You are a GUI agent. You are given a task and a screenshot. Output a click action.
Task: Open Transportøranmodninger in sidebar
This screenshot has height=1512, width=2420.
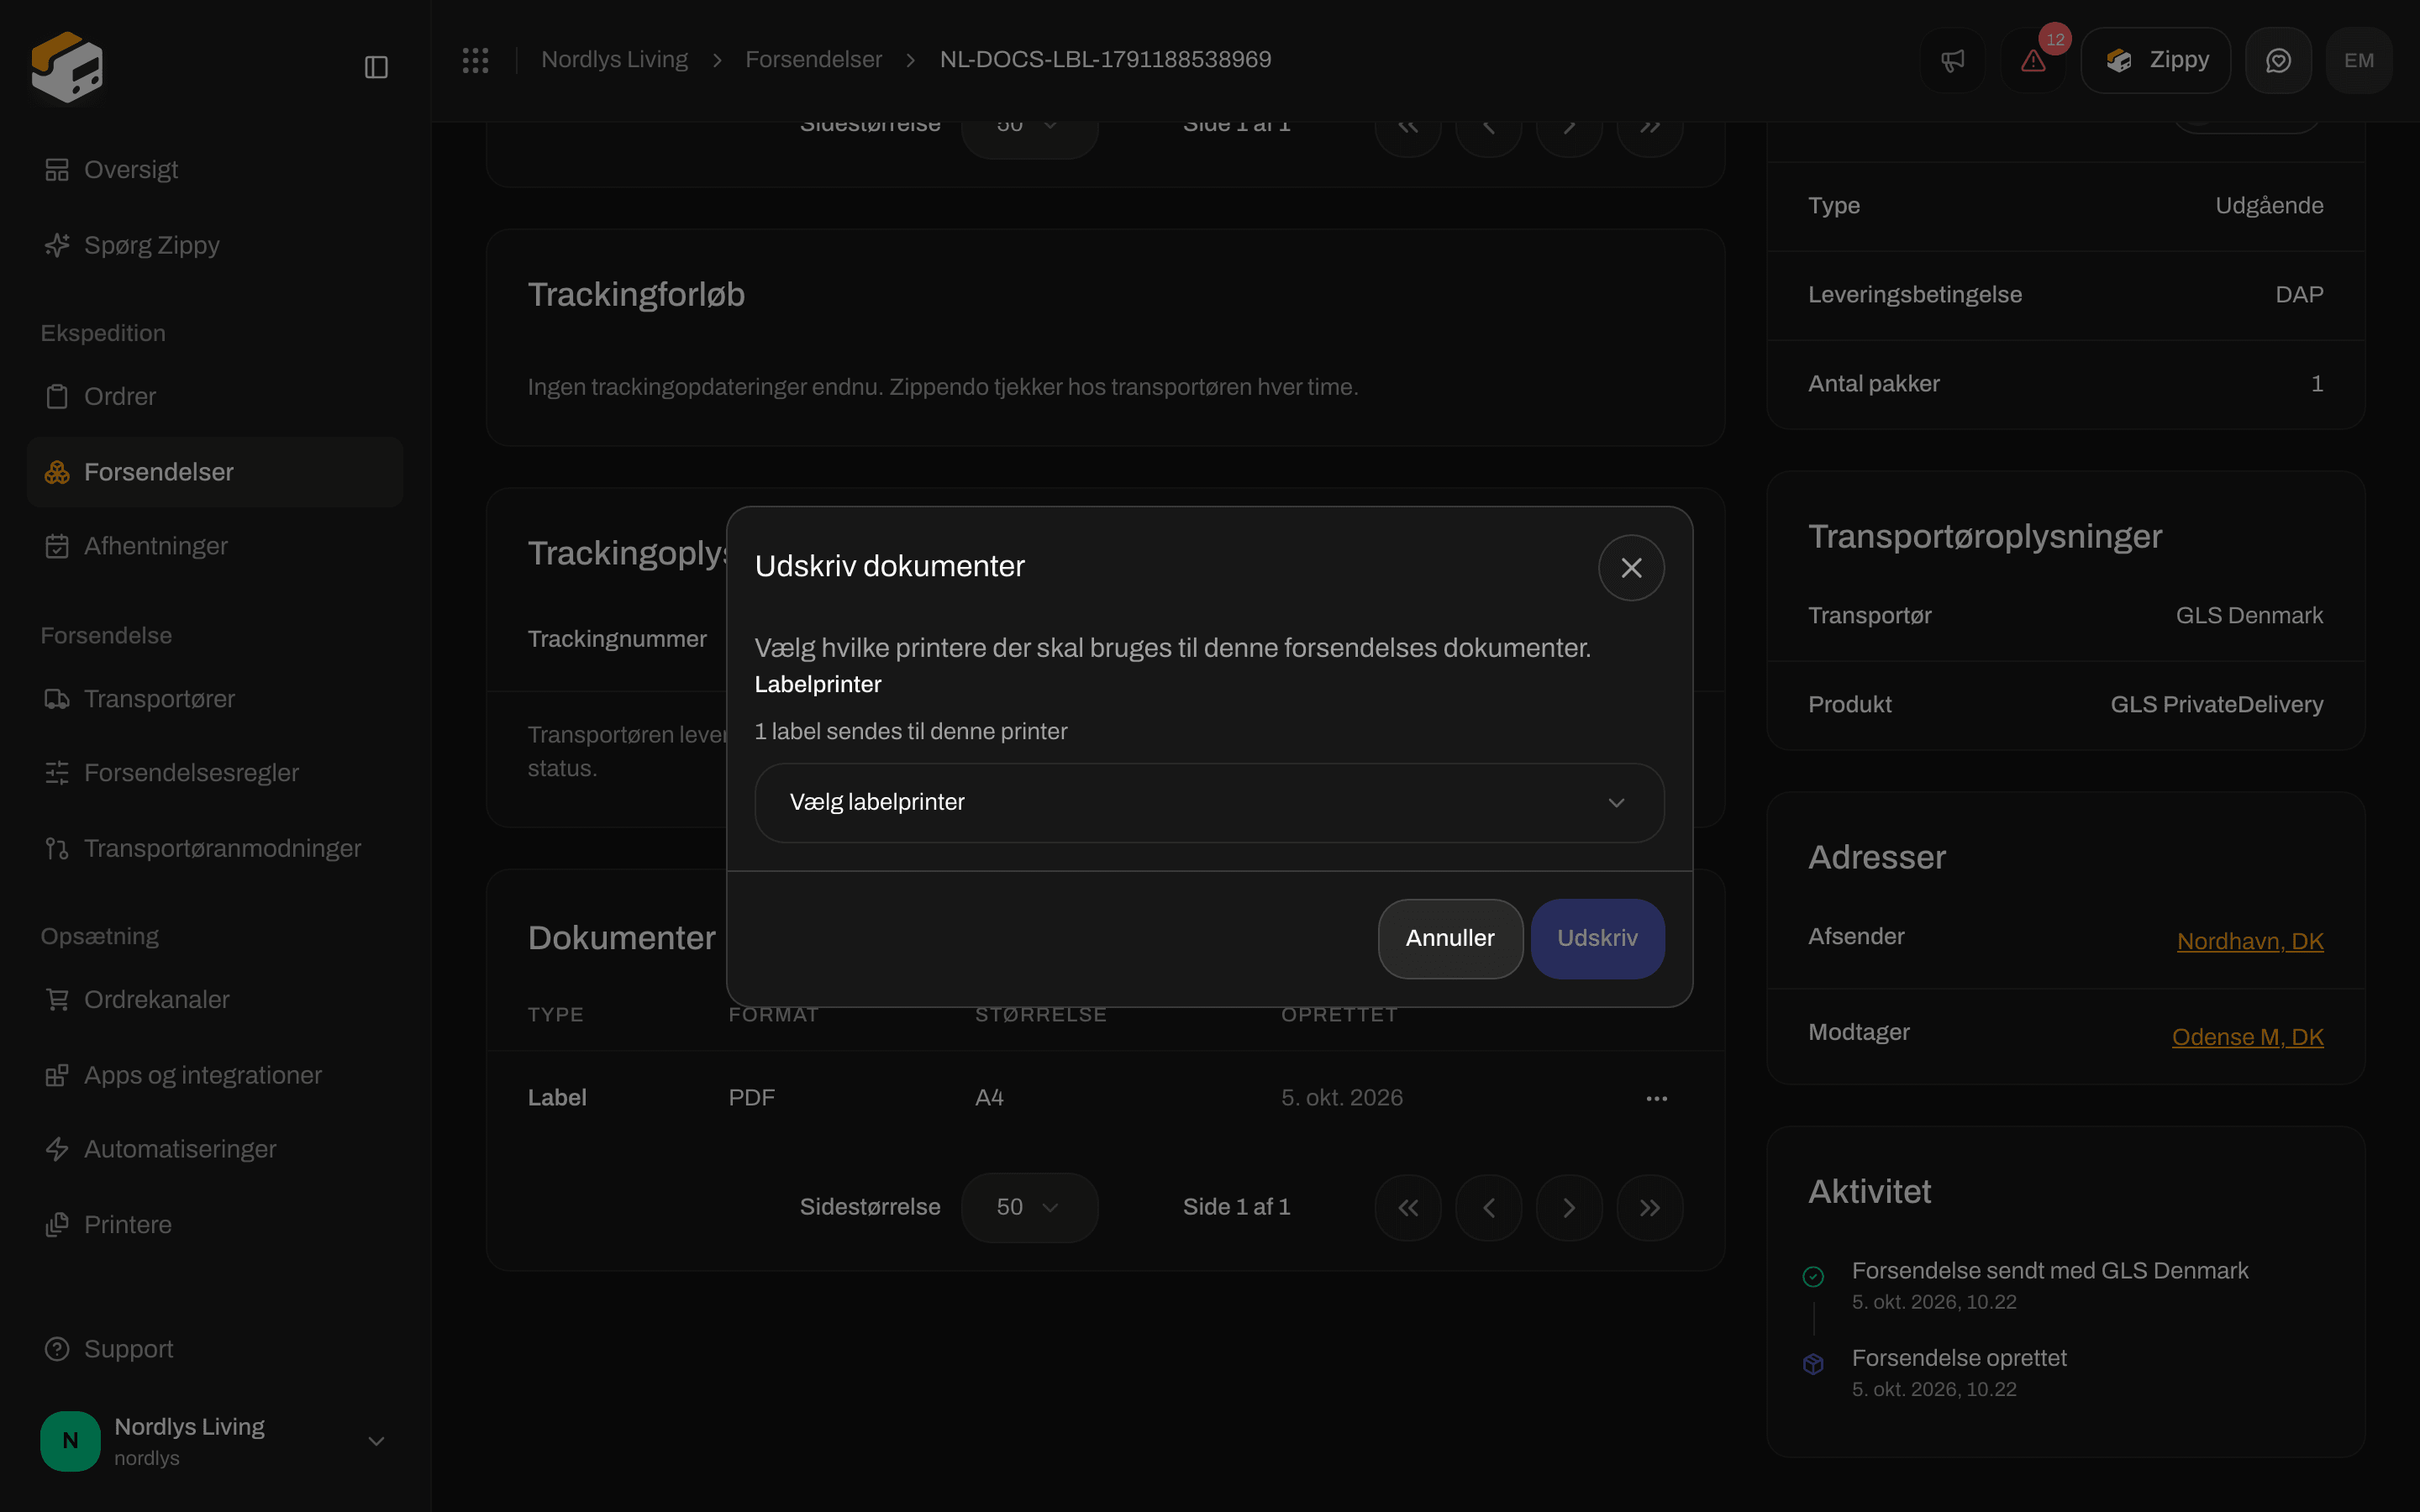(x=215, y=848)
